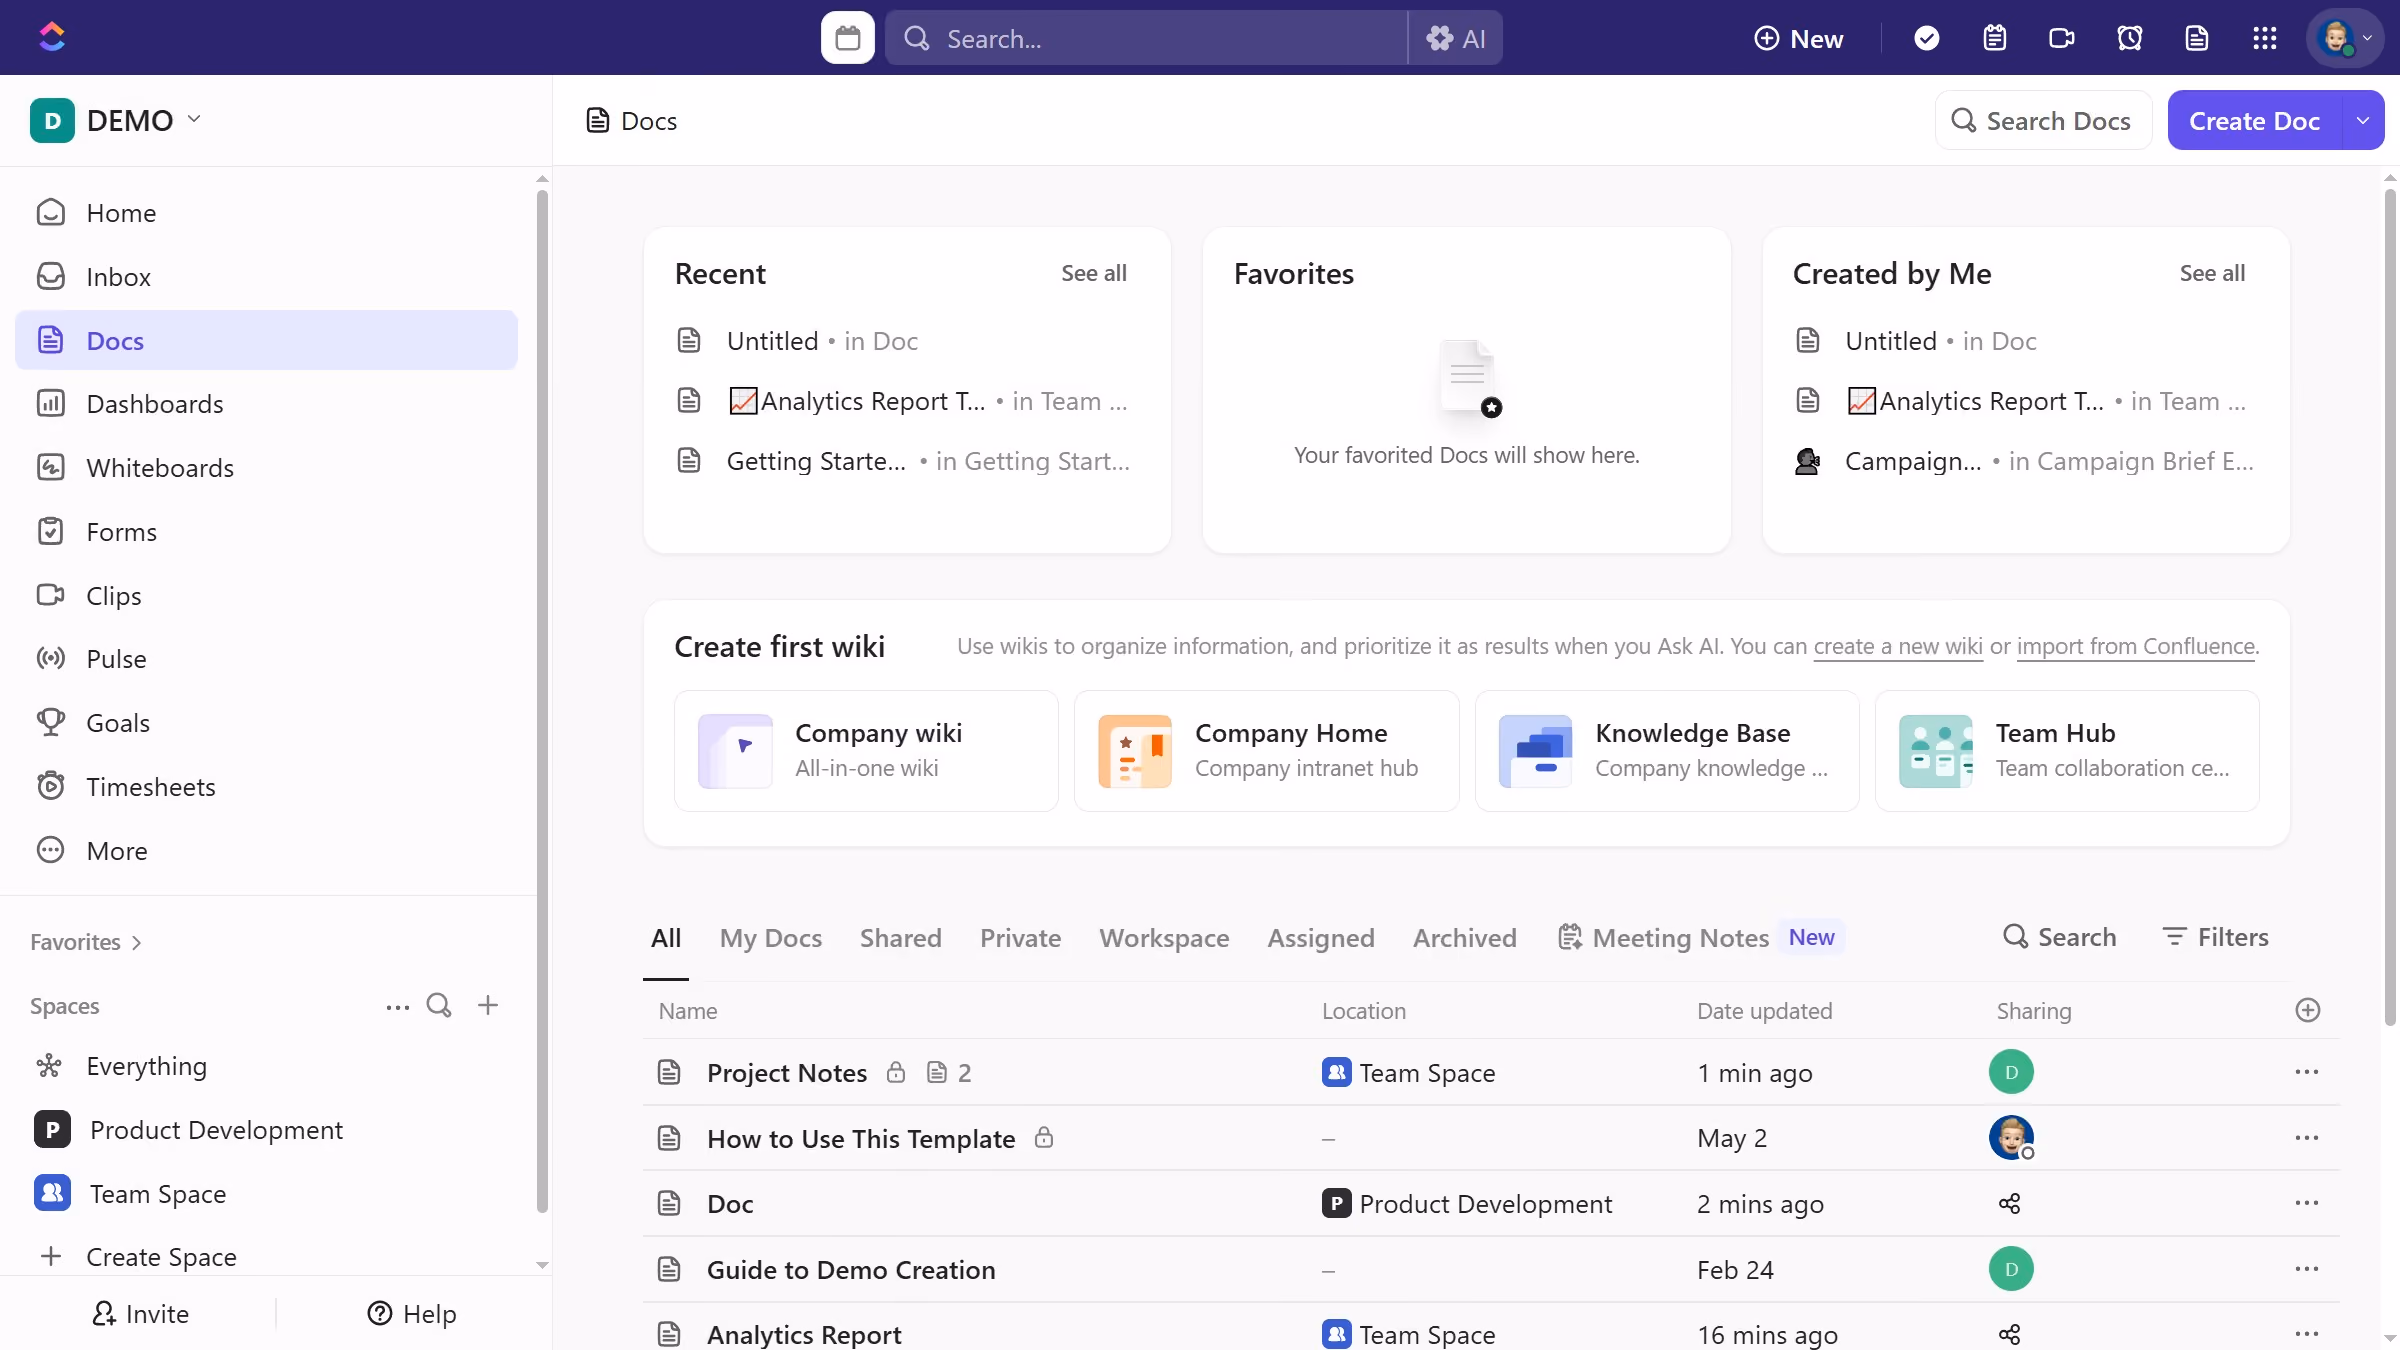Select the Company wiki template card

866,751
